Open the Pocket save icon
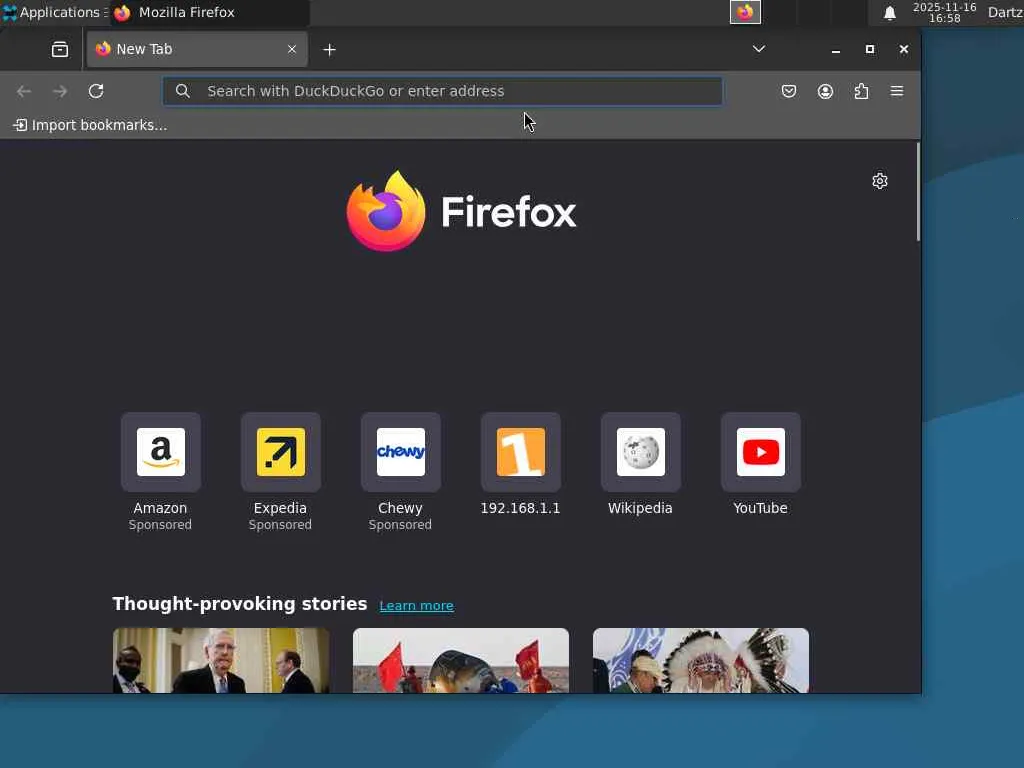This screenshot has height=768, width=1024. (789, 91)
